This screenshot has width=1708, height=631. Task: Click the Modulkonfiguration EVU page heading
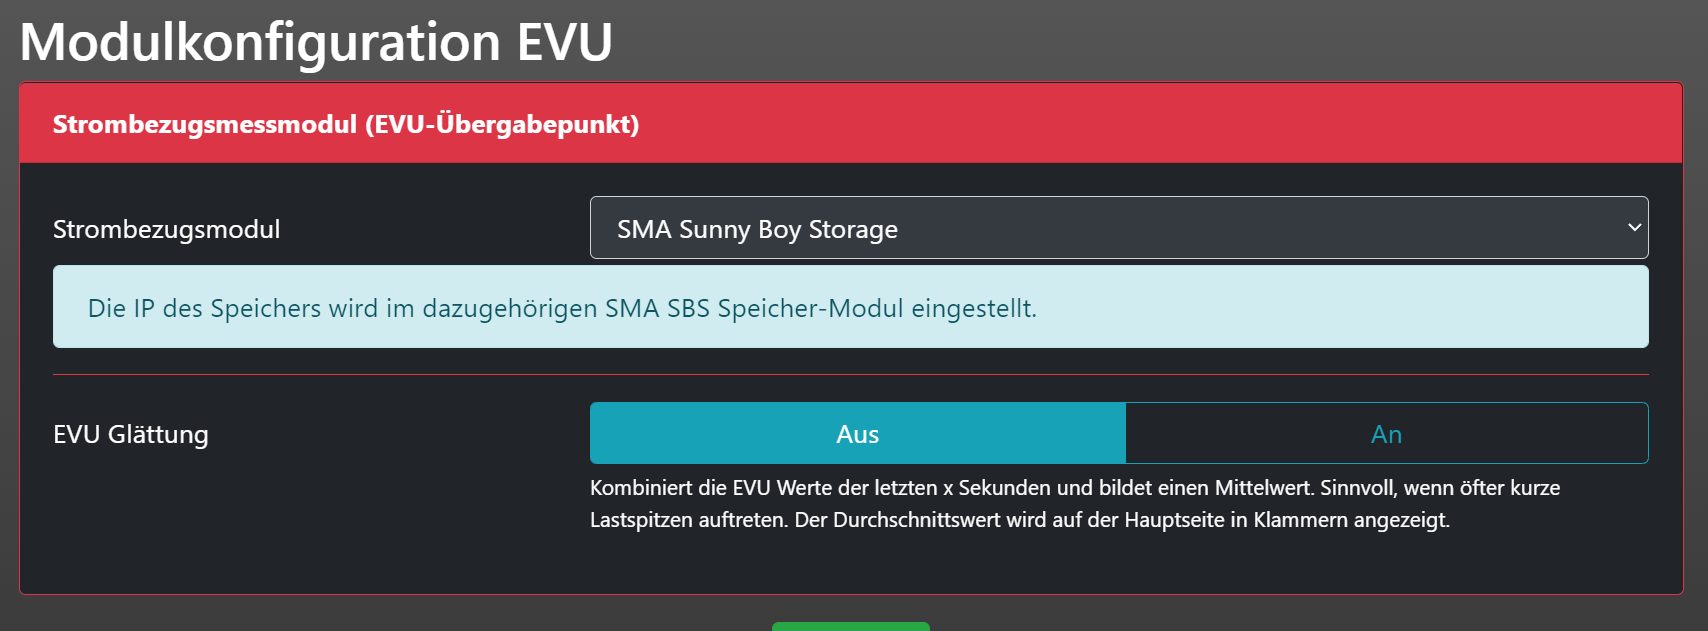point(316,43)
